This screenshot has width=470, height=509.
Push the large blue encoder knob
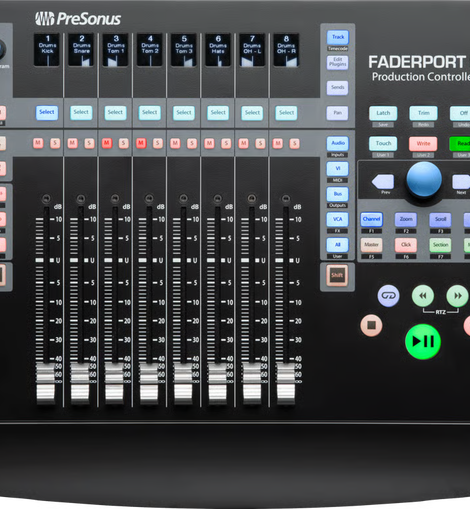pyautogui.click(x=424, y=180)
